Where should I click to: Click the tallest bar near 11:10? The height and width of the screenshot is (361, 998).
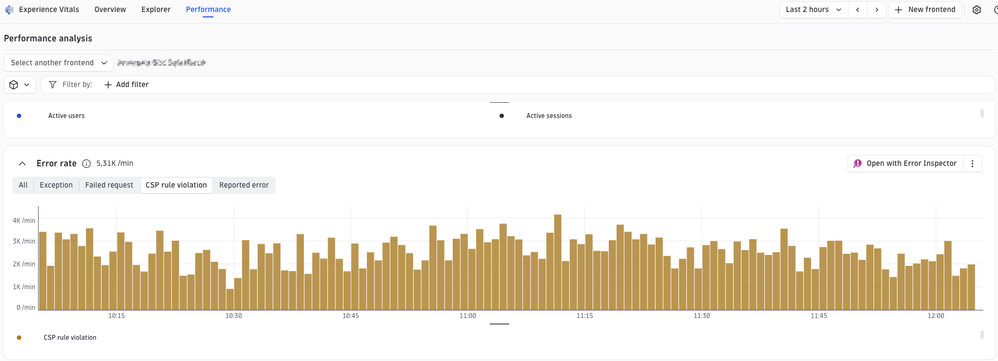click(x=558, y=262)
